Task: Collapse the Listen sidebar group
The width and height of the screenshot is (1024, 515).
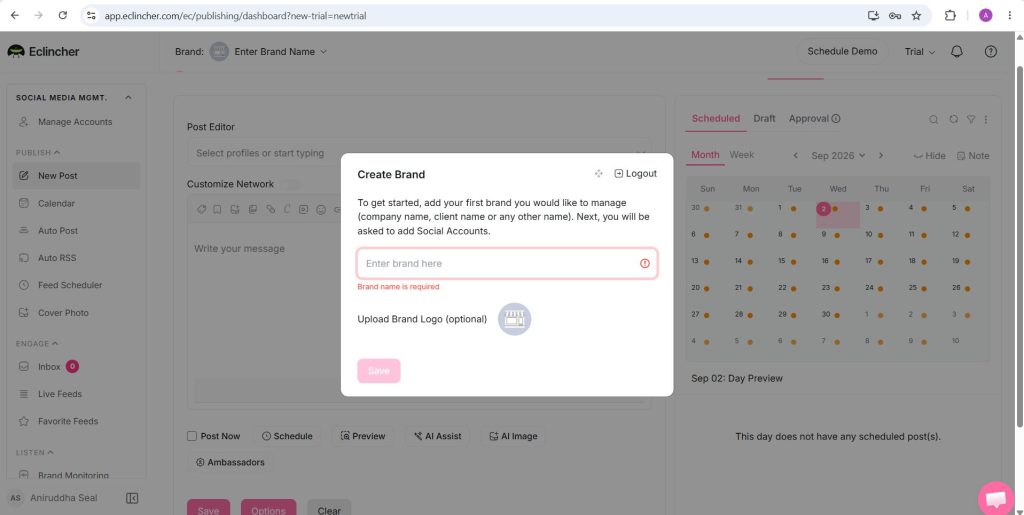Action: tap(35, 452)
